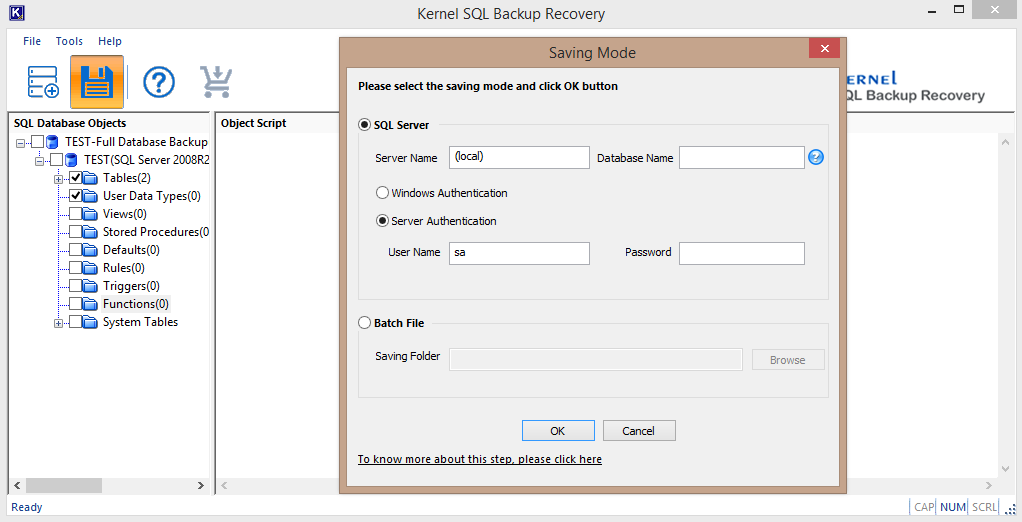Uncheck the User Data Types checkbox
Image resolution: width=1022 pixels, height=522 pixels.
click(x=76, y=196)
